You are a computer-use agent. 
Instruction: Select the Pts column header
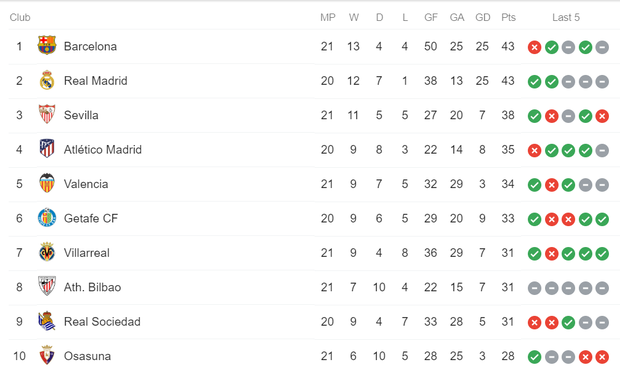point(508,17)
